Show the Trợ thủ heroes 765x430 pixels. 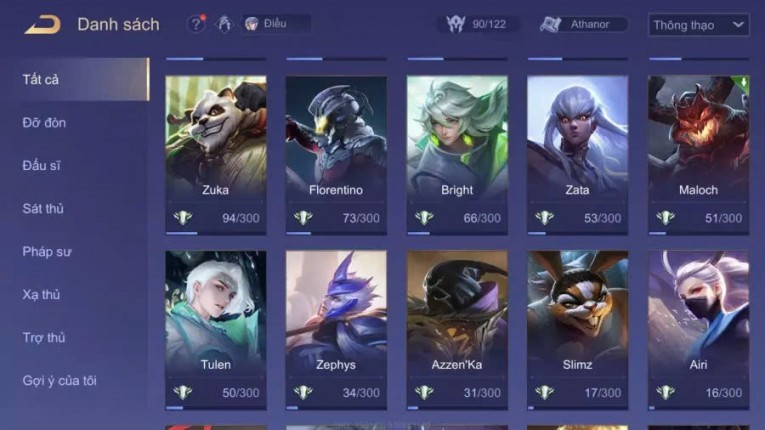44,338
